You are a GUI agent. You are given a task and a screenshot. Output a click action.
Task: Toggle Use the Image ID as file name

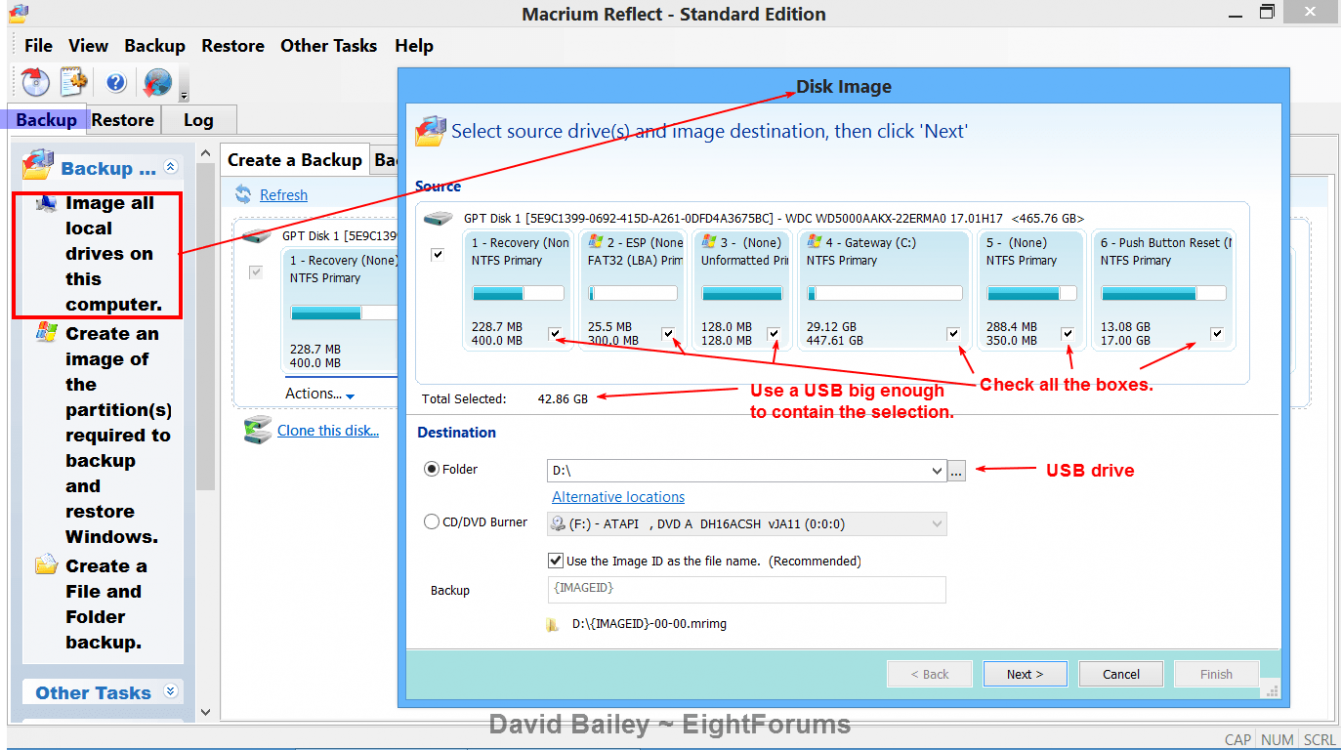click(x=556, y=561)
